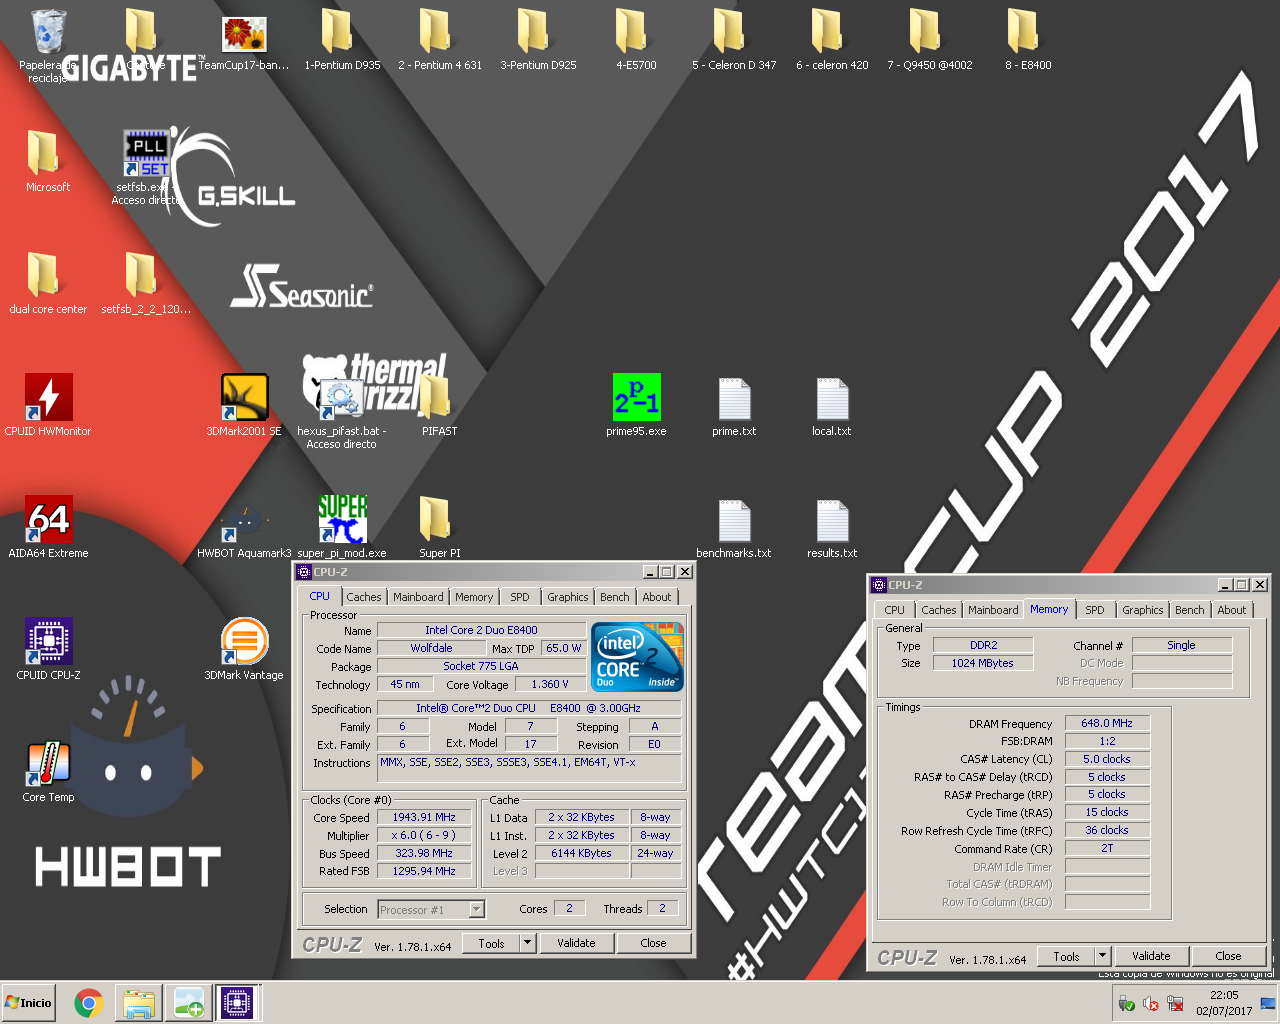Viewport: 1280px width, 1024px height.
Task: Click the CPU-Z taskbar button
Action: (x=236, y=1003)
